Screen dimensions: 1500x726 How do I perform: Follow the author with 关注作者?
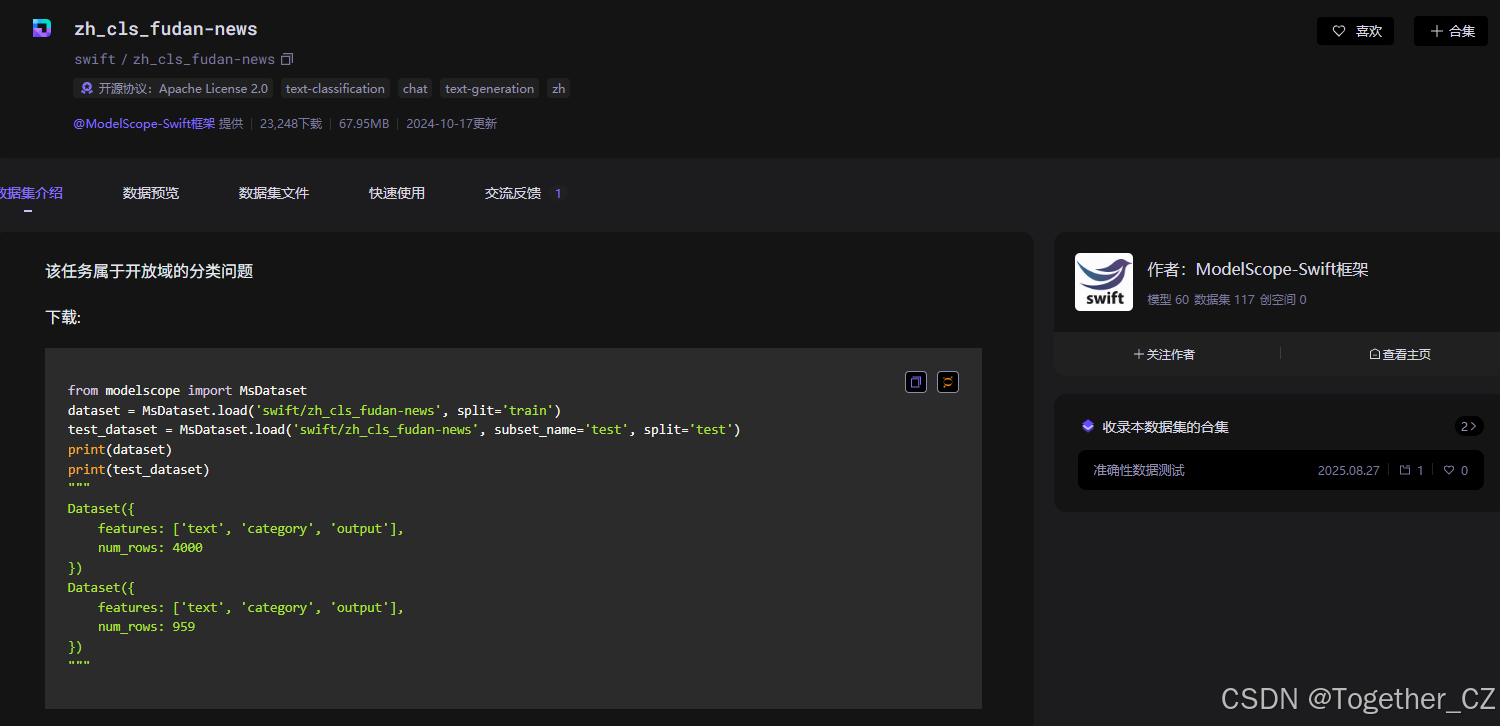[1164, 354]
